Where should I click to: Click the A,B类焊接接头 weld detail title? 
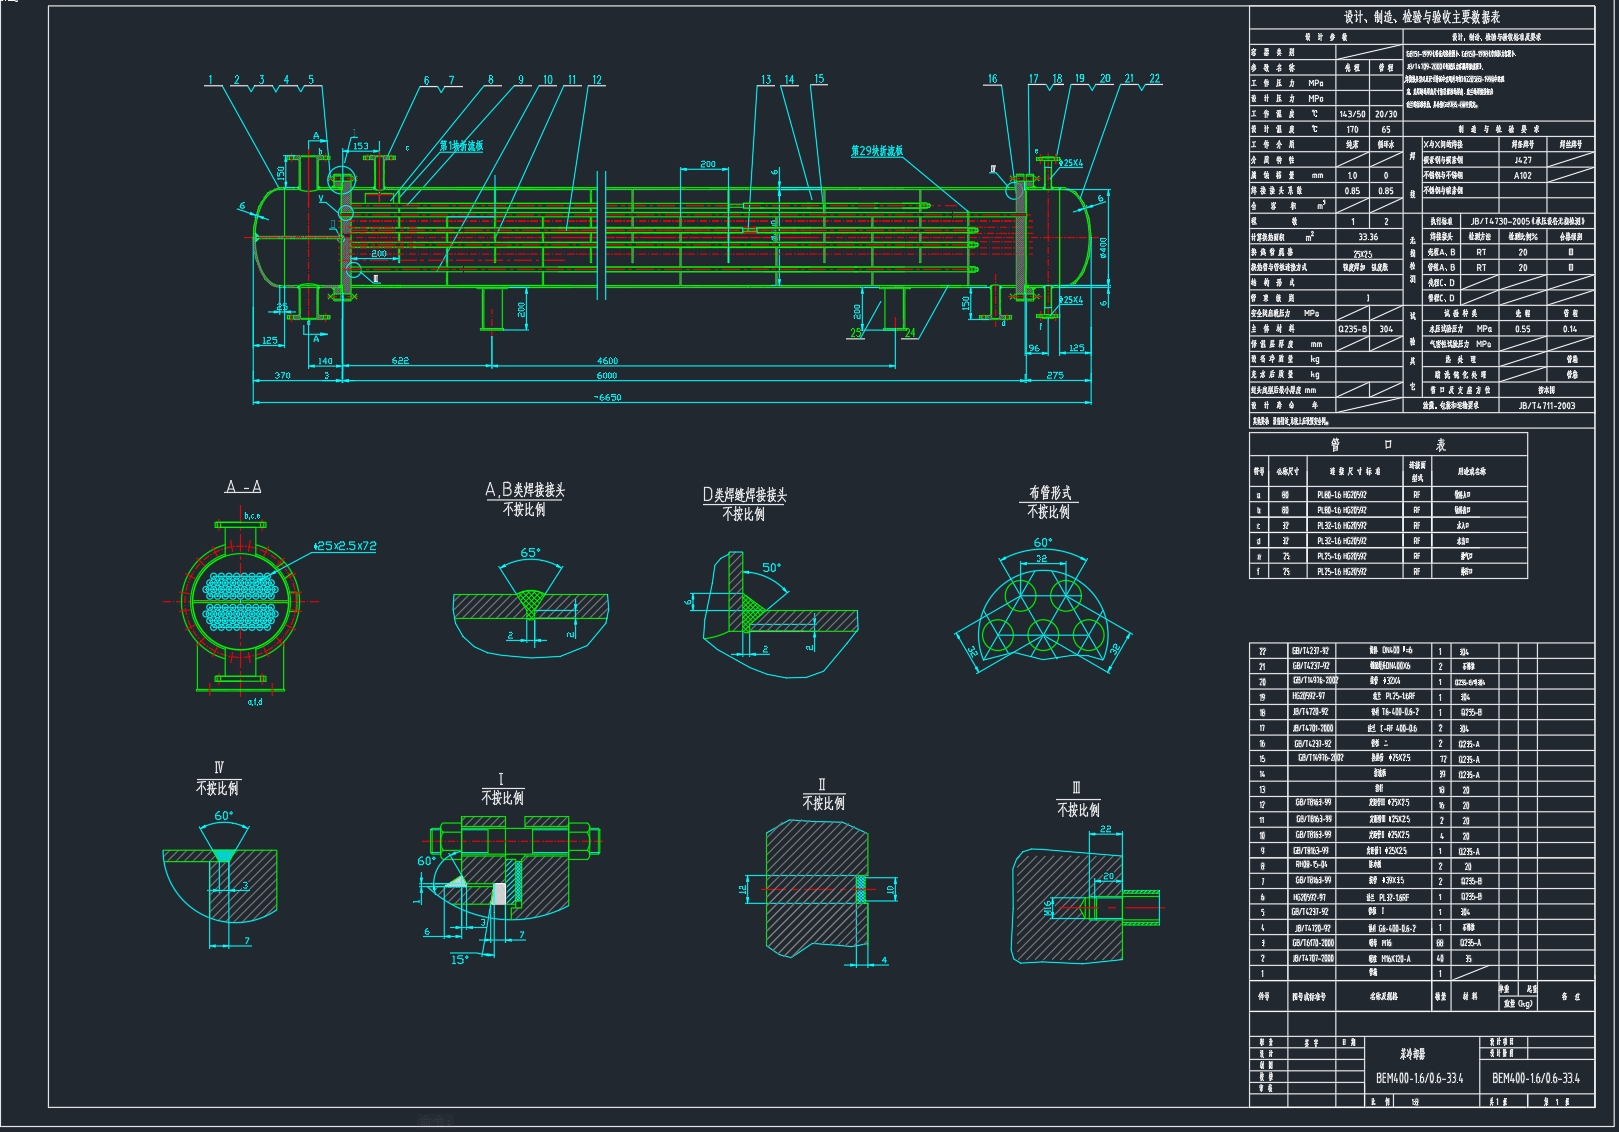coord(525,490)
